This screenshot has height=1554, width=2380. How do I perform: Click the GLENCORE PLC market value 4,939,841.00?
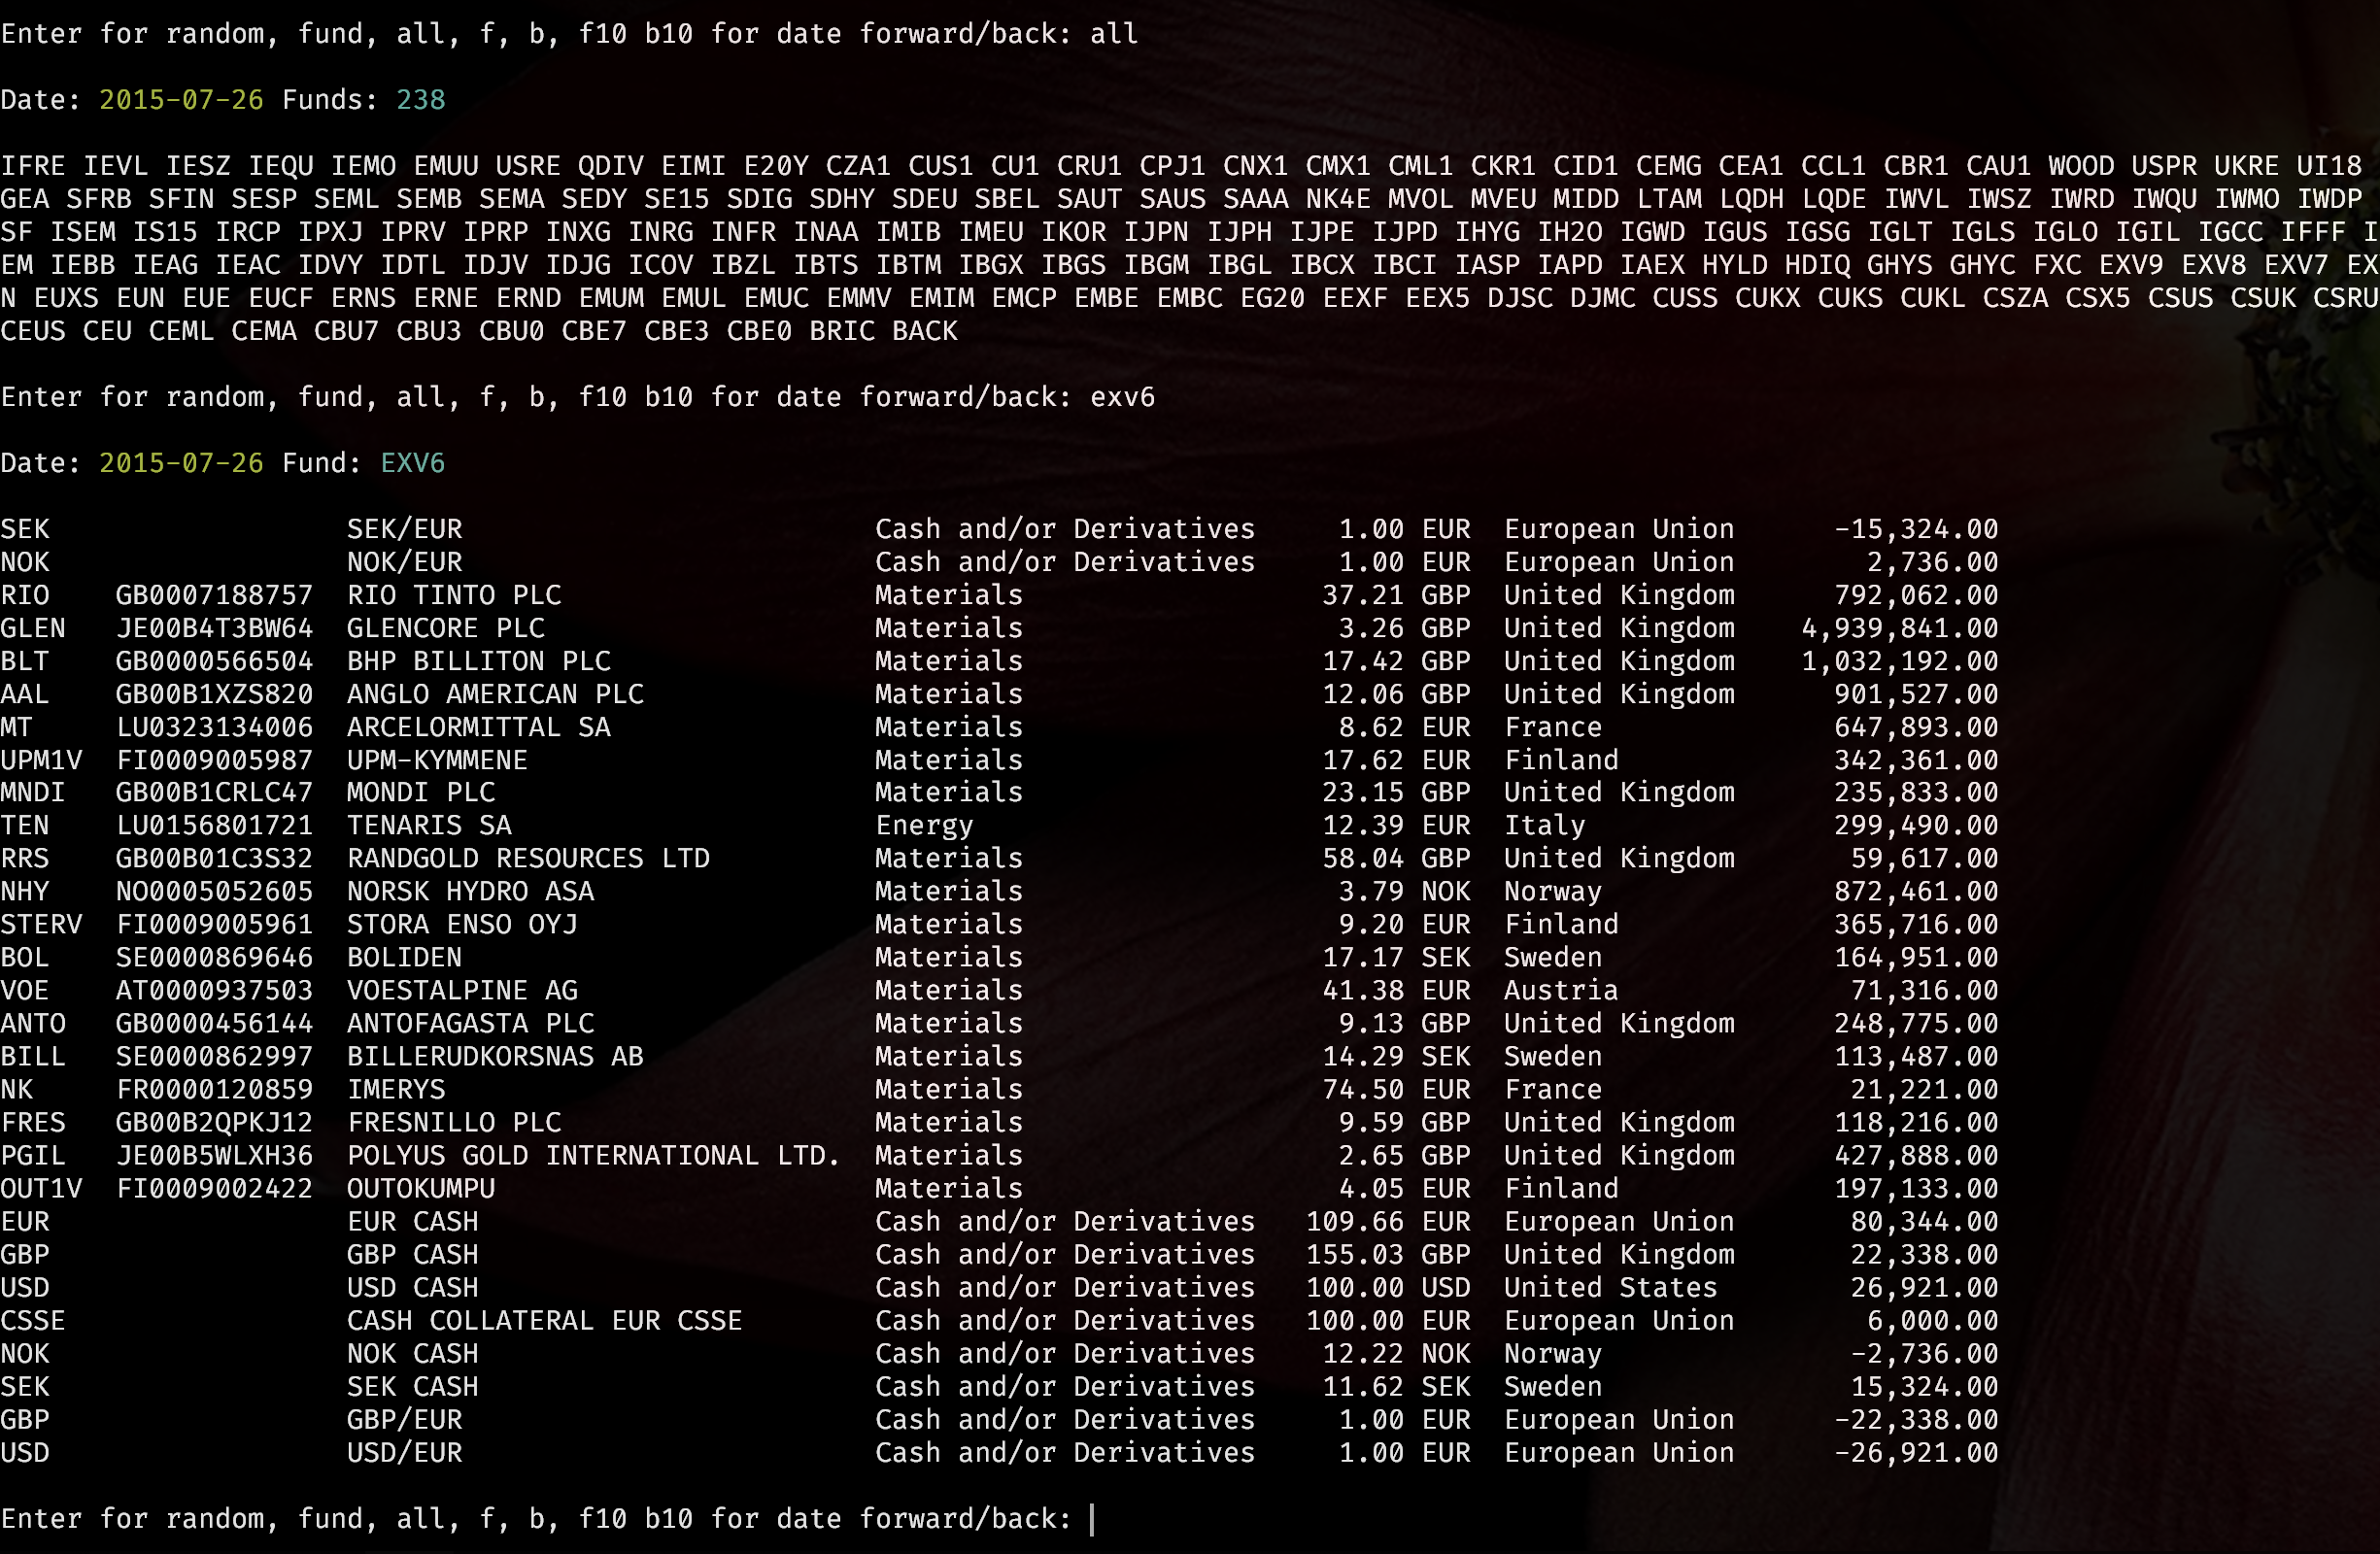click(1899, 628)
